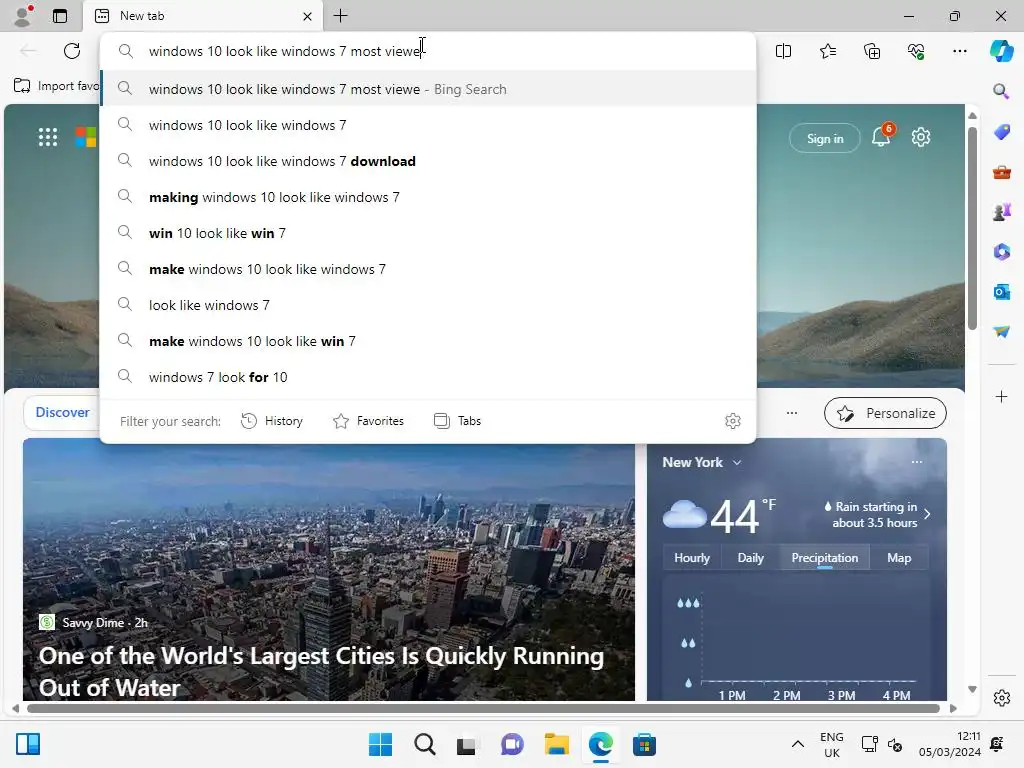Open the sidebar Drop paper plane icon

pyautogui.click(x=1001, y=332)
